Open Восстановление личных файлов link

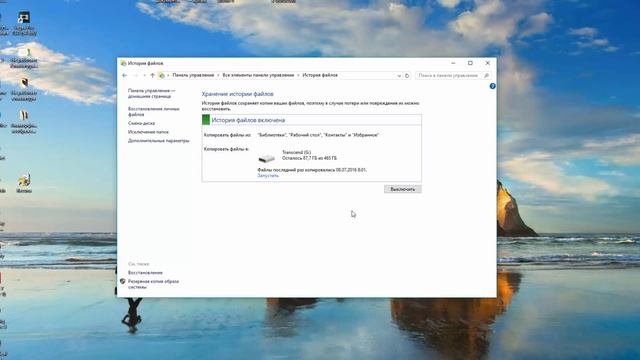pos(154,112)
